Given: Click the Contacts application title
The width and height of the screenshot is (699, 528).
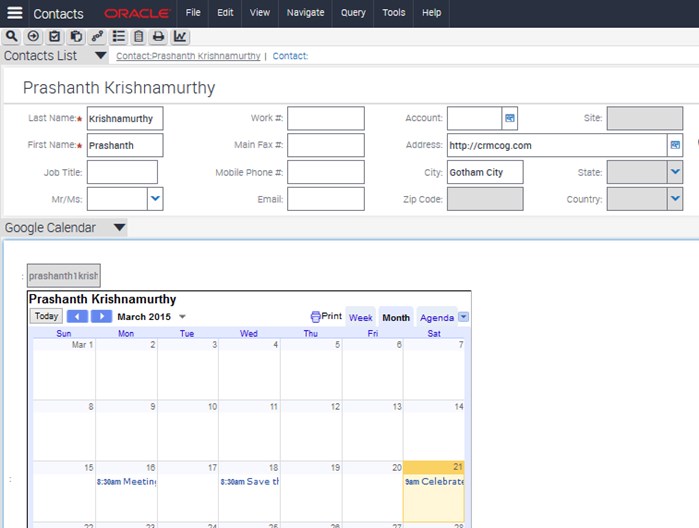Looking at the screenshot, I should (58, 14).
